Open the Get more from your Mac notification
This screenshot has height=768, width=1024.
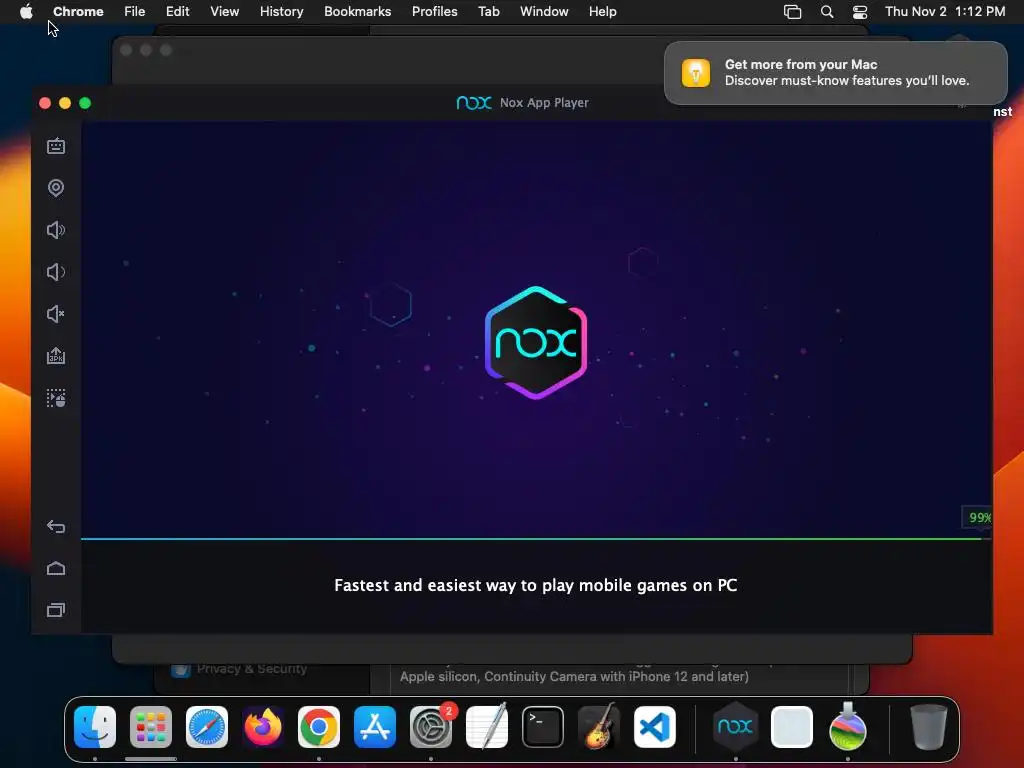point(835,72)
